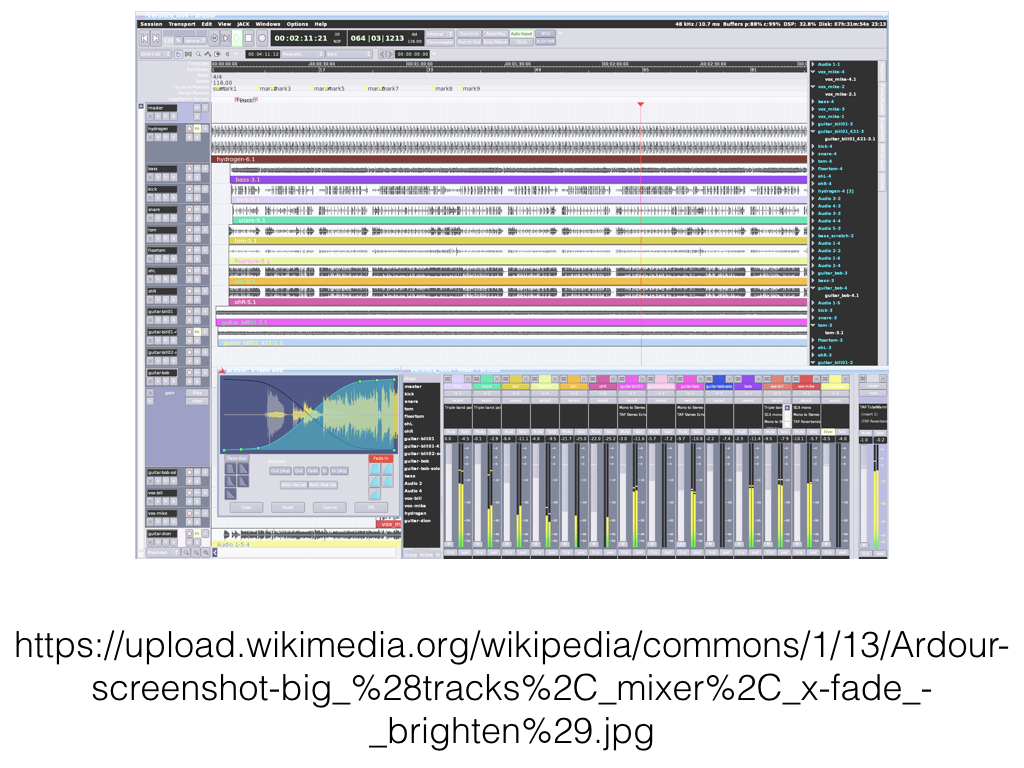
Task: Click the With Pre-roll button
Action: [x=294, y=485]
